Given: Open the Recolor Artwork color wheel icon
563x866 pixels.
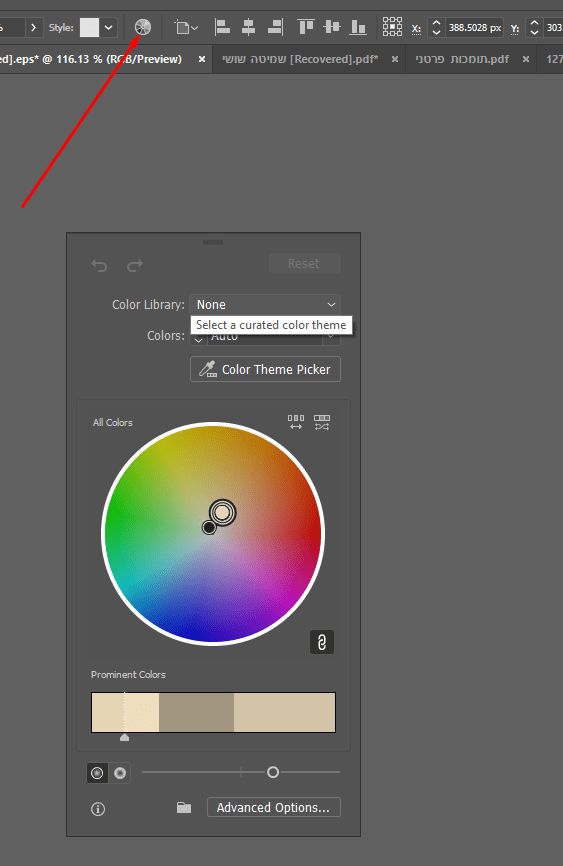Looking at the screenshot, I should click(143, 27).
